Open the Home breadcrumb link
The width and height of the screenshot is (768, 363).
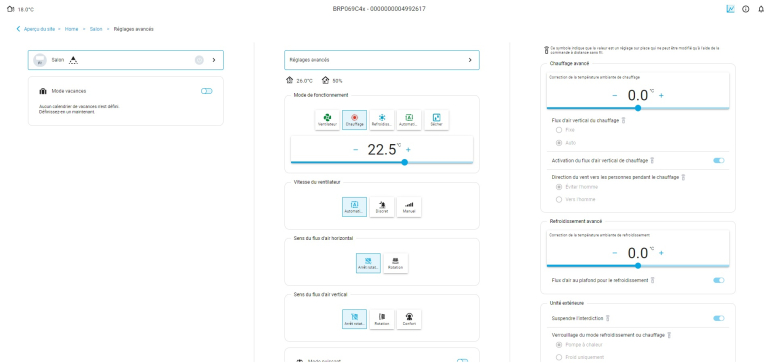pyautogui.click(x=72, y=29)
